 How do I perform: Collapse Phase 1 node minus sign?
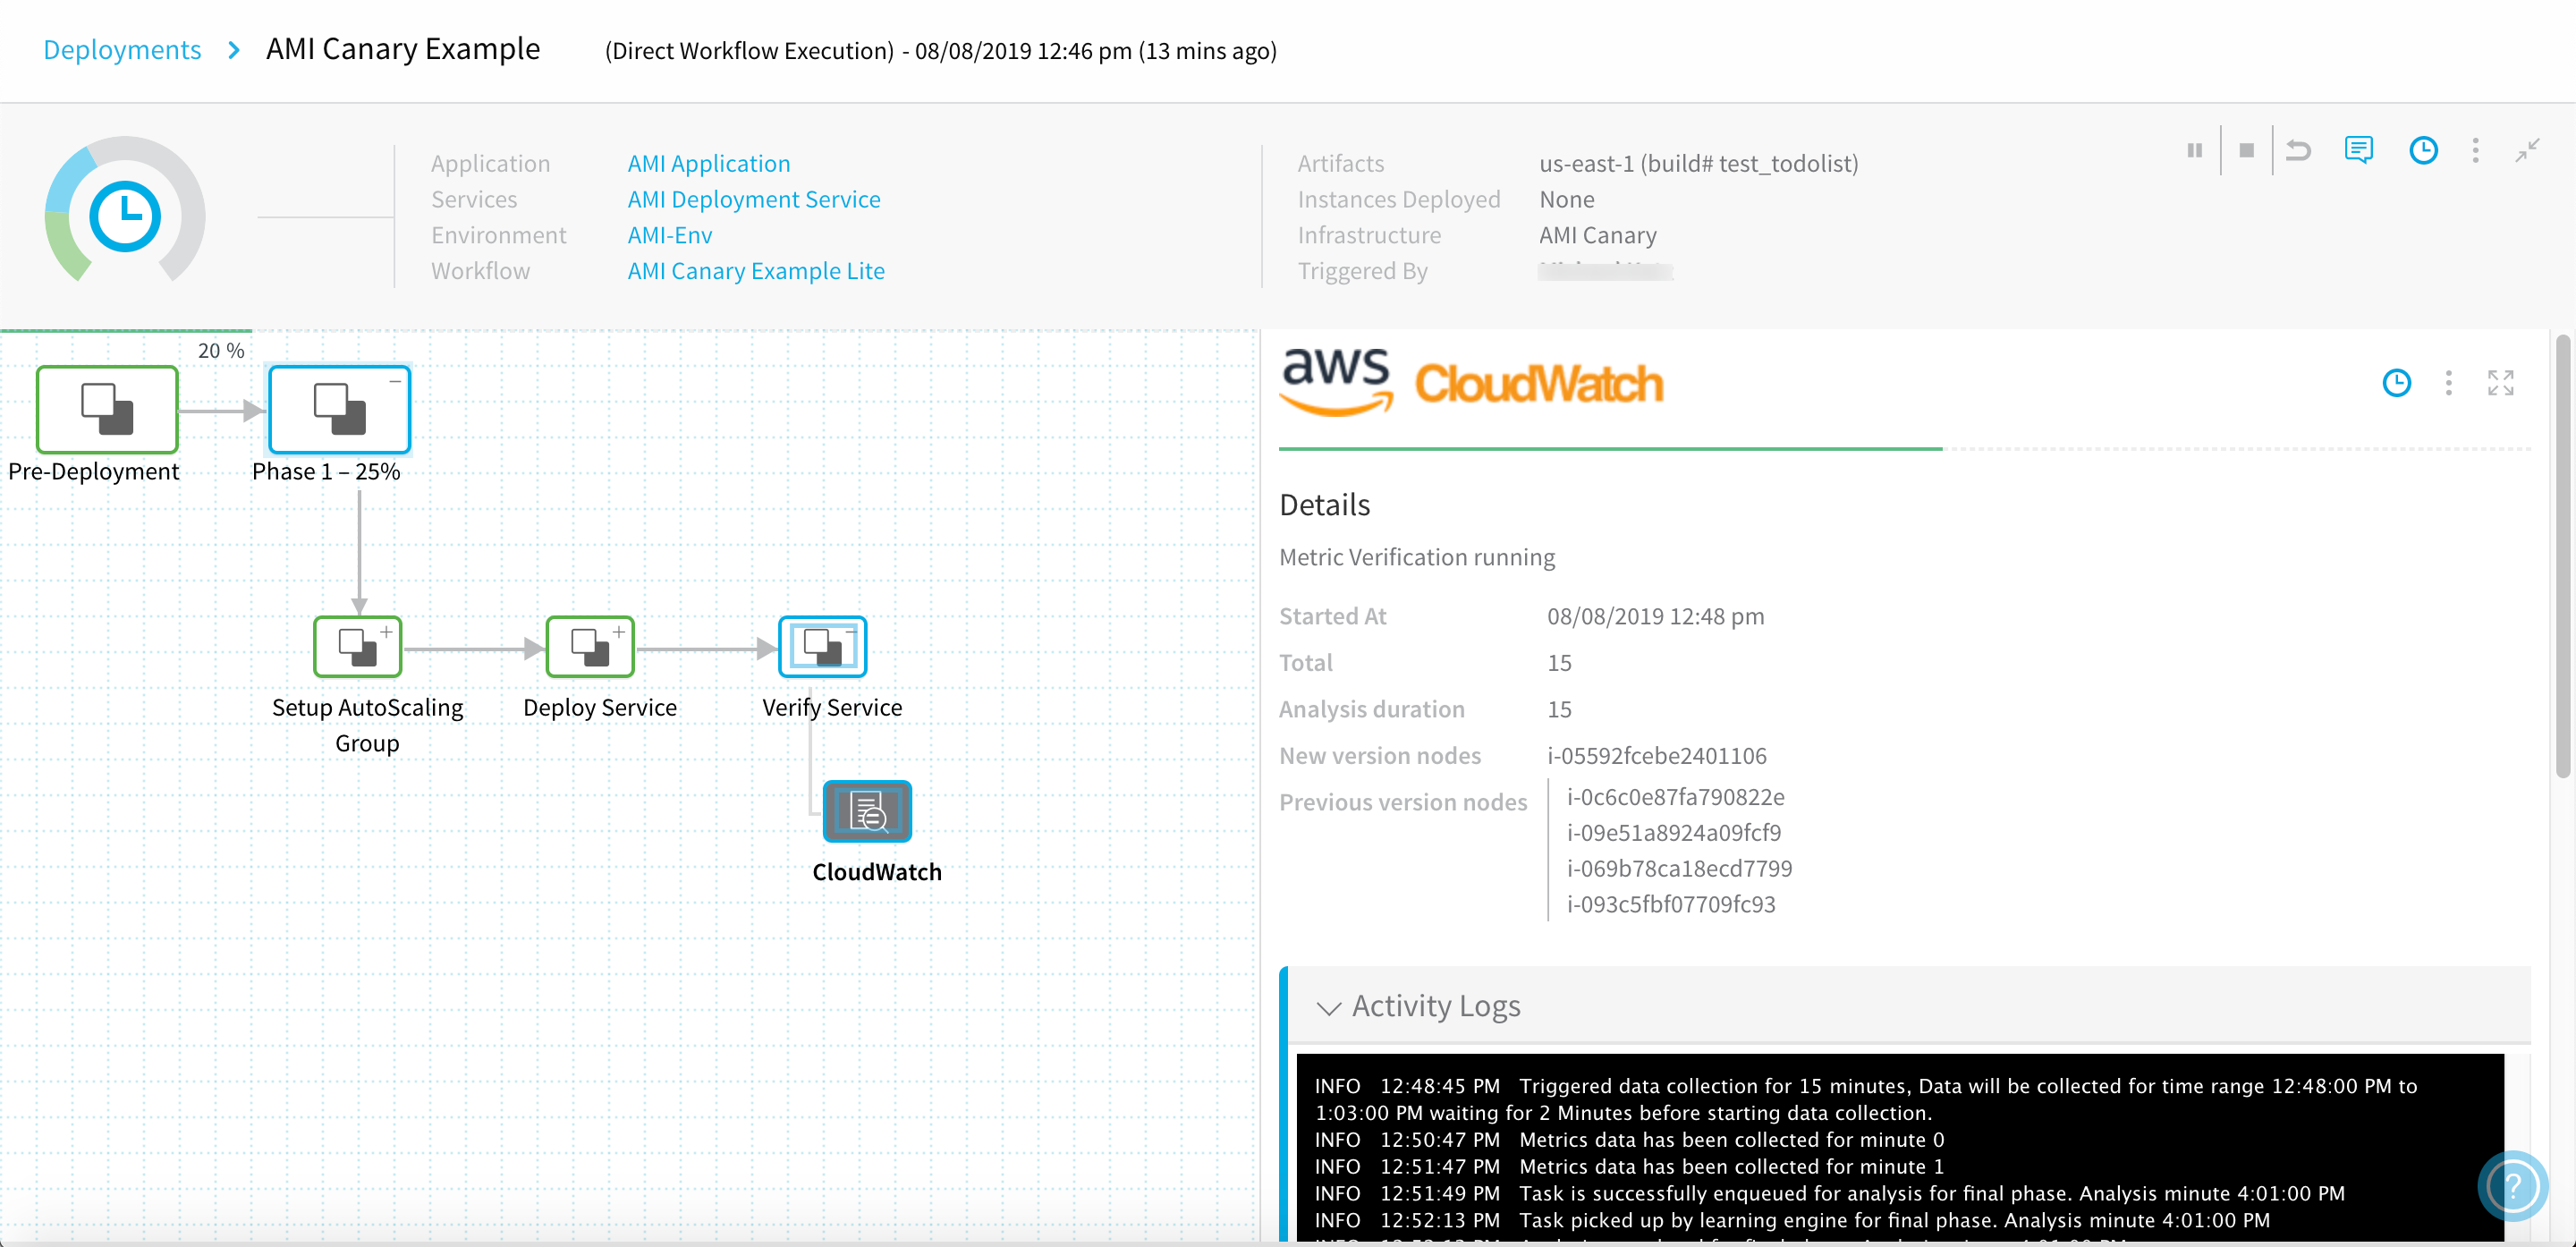395,381
